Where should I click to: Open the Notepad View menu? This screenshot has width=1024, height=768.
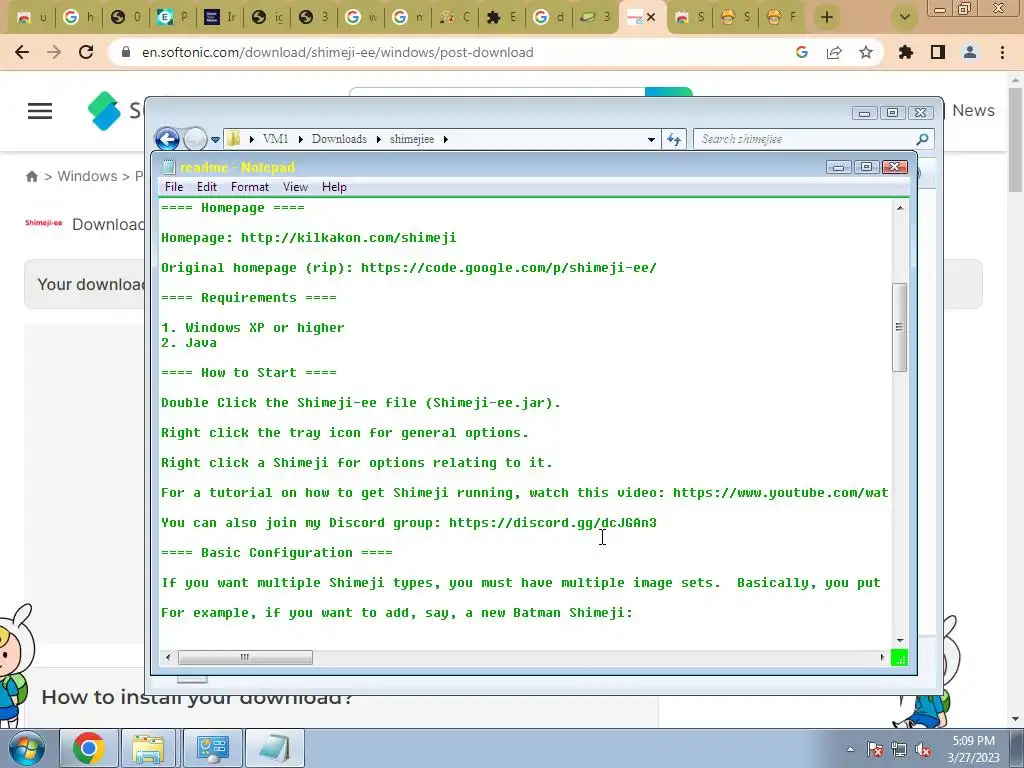pos(295,187)
